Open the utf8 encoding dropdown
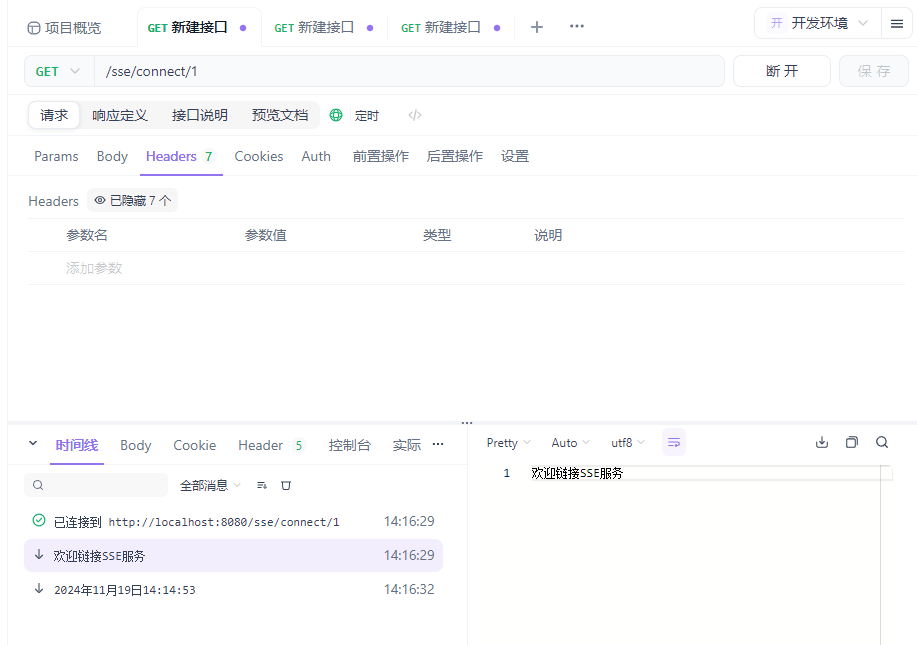917x645 pixels. pyautogui.click(x=628, y=443)
